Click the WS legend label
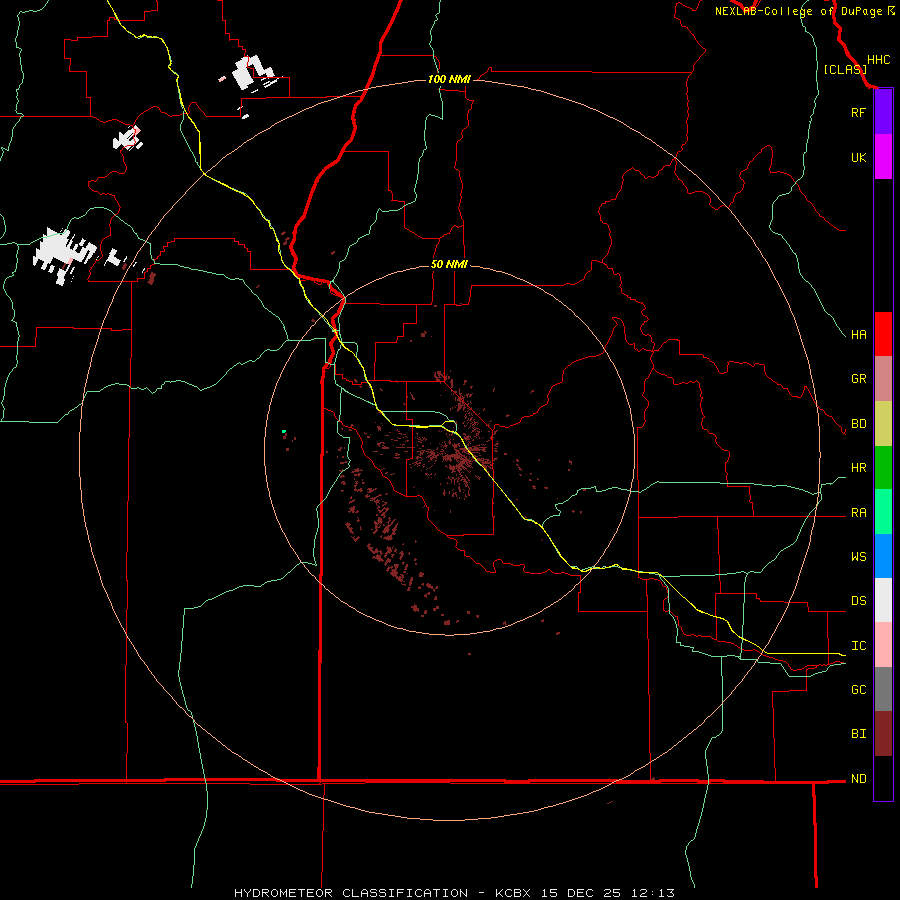Viewport: 900px width, 900px height. tap(858, 557)
